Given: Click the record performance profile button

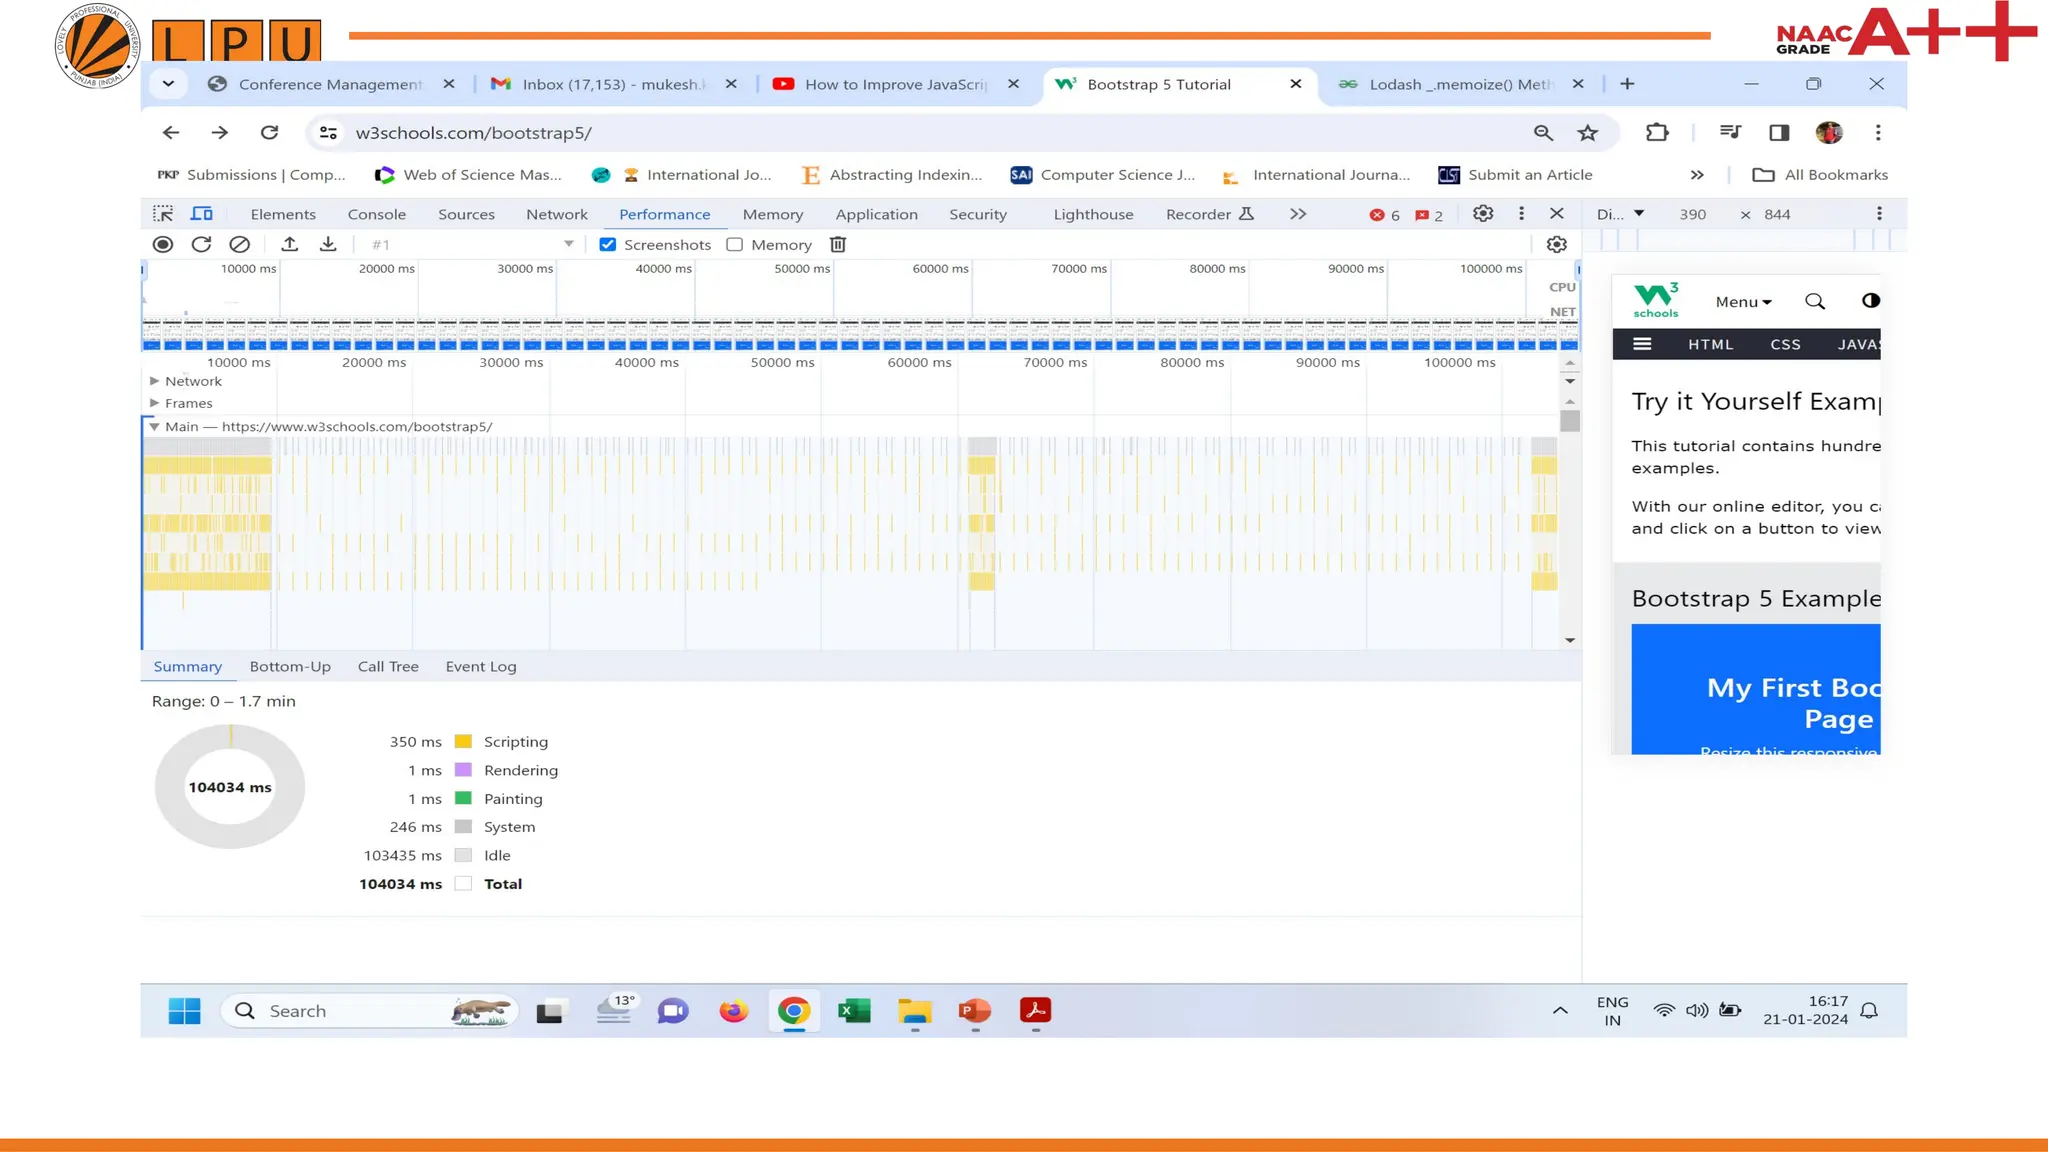Looking at the screenshot, I should point(163,244).
